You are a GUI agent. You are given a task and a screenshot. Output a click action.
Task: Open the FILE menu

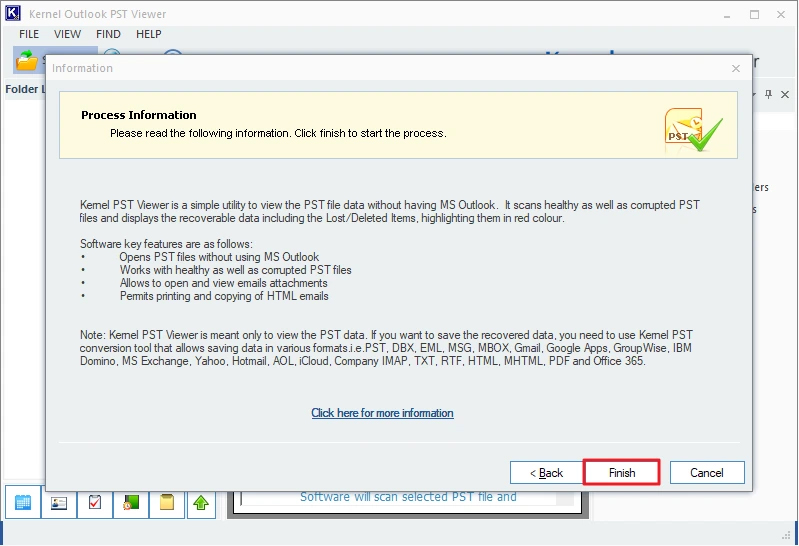click(29, 34)
